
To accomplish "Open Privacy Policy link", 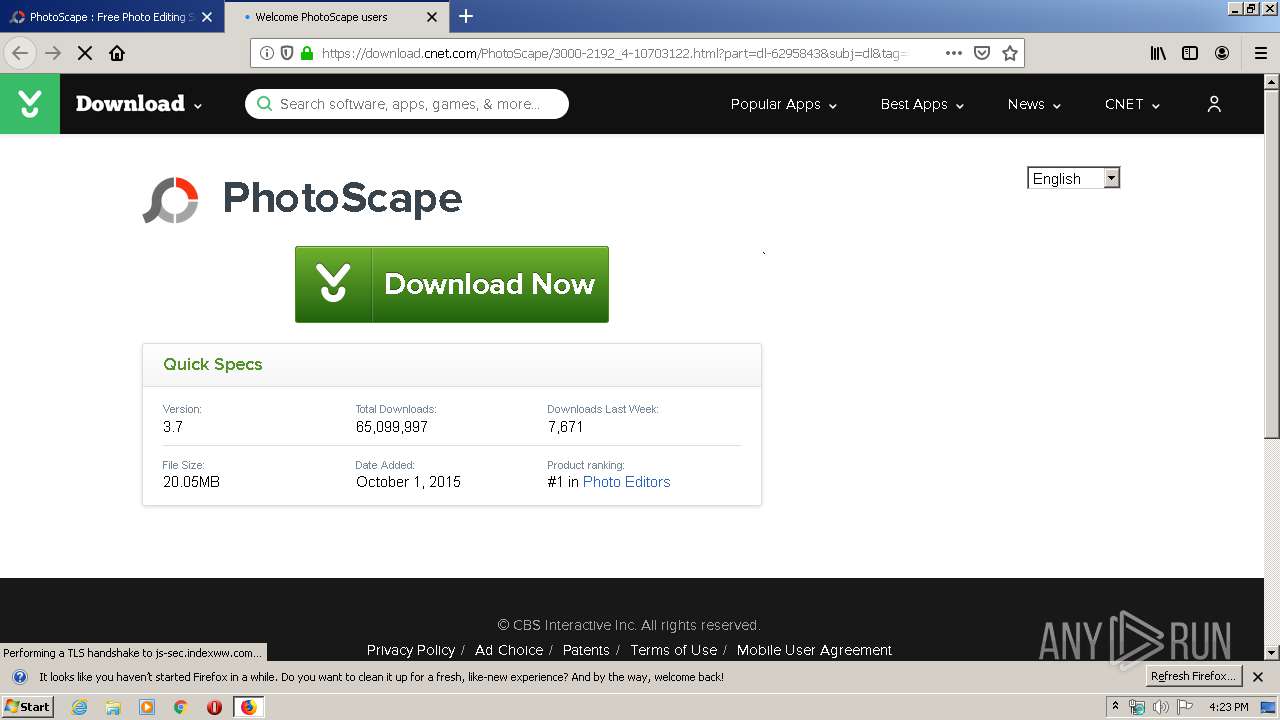I will [411, 650].
